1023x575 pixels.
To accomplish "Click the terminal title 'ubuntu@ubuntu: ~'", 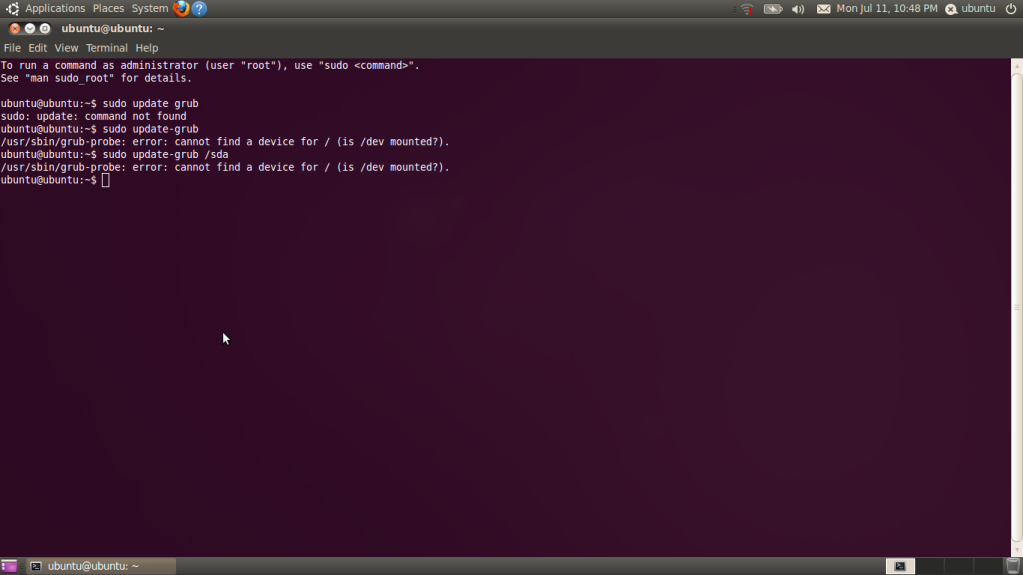I will pyautogui.click(x=113, y=29).
